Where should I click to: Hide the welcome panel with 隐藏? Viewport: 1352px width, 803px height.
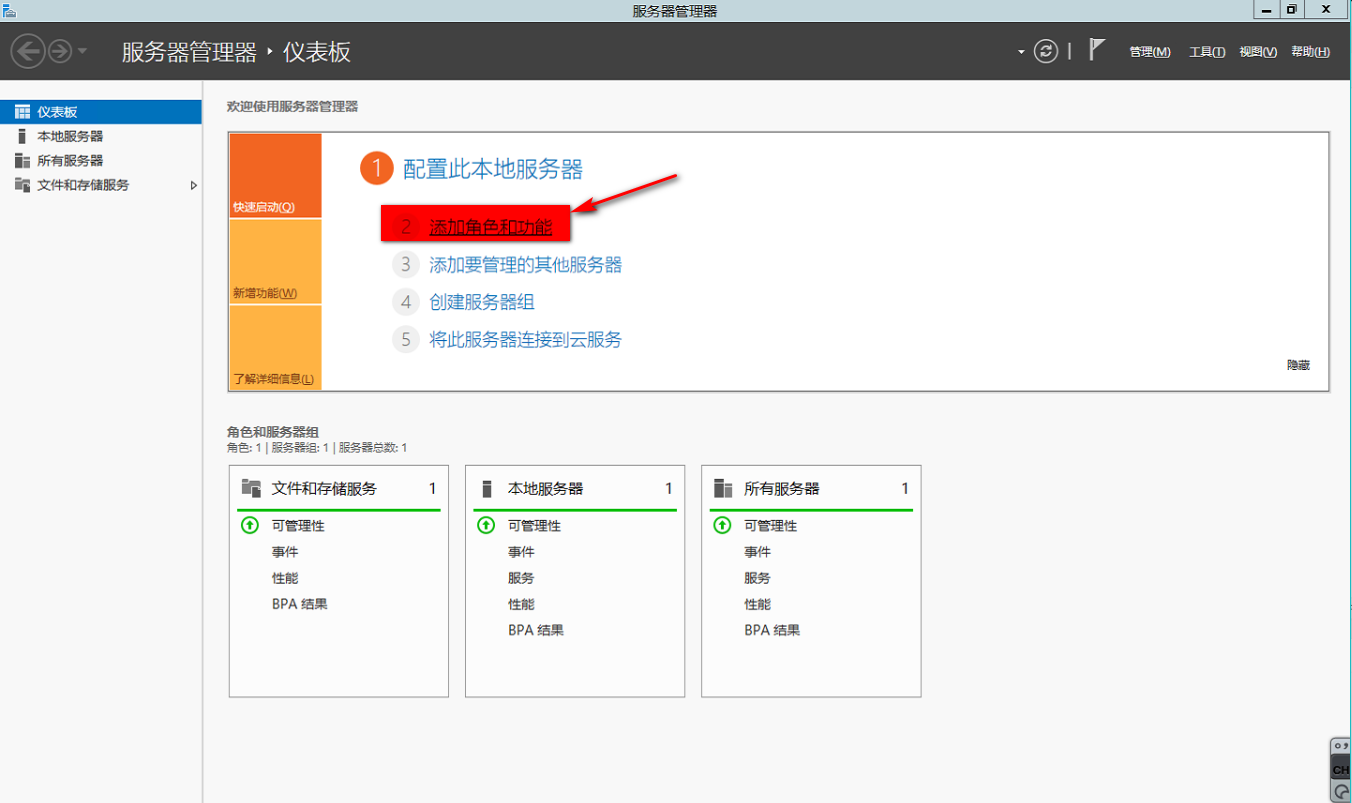point(1298,366)
